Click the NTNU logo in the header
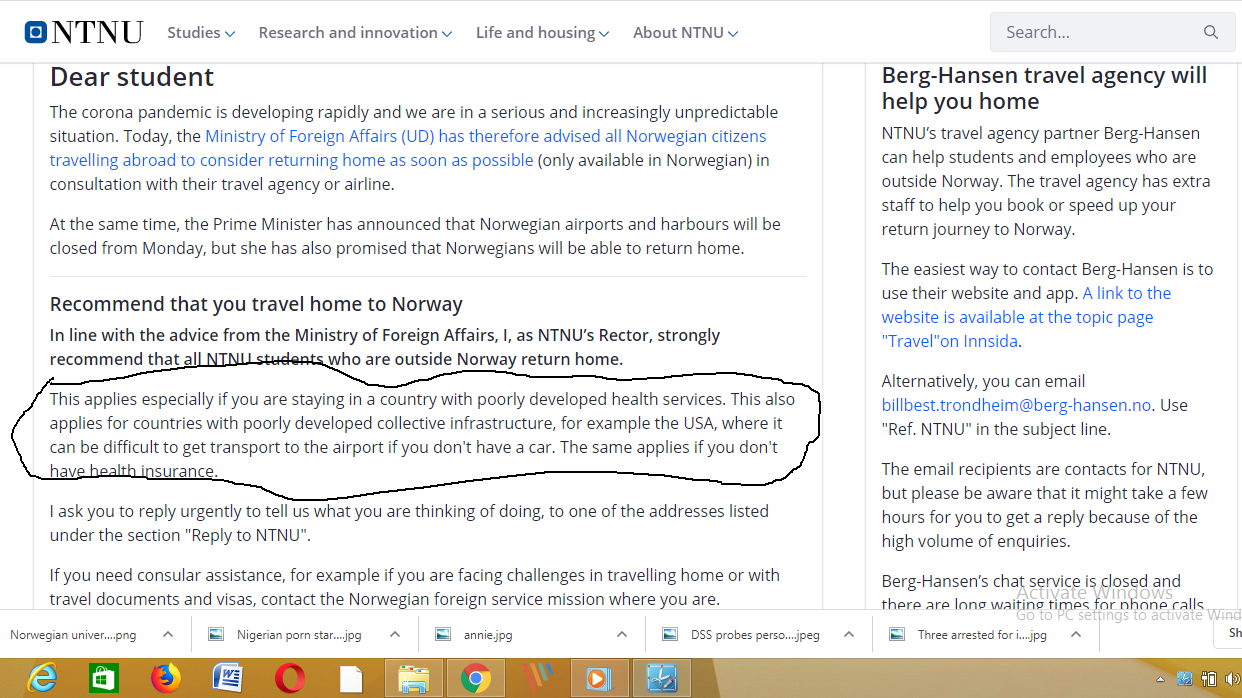 coord(84,33)
